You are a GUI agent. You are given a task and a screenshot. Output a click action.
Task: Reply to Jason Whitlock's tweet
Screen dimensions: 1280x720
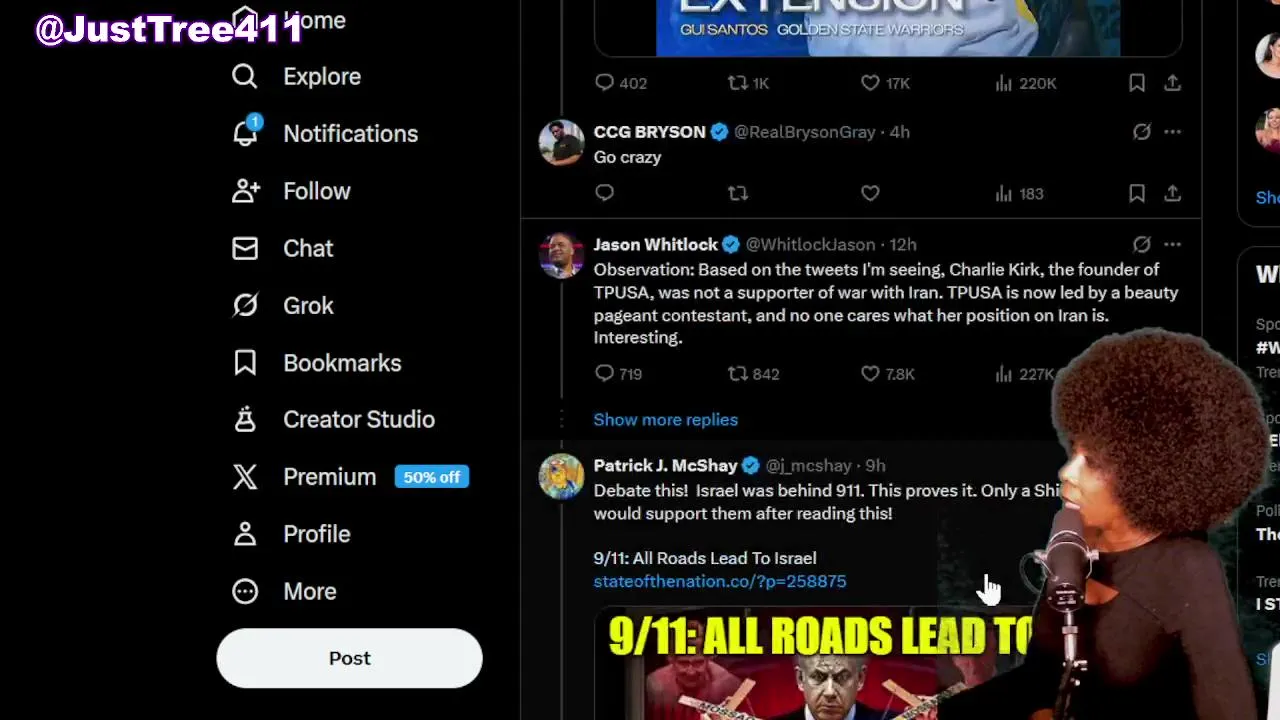(x=604, y=373)
